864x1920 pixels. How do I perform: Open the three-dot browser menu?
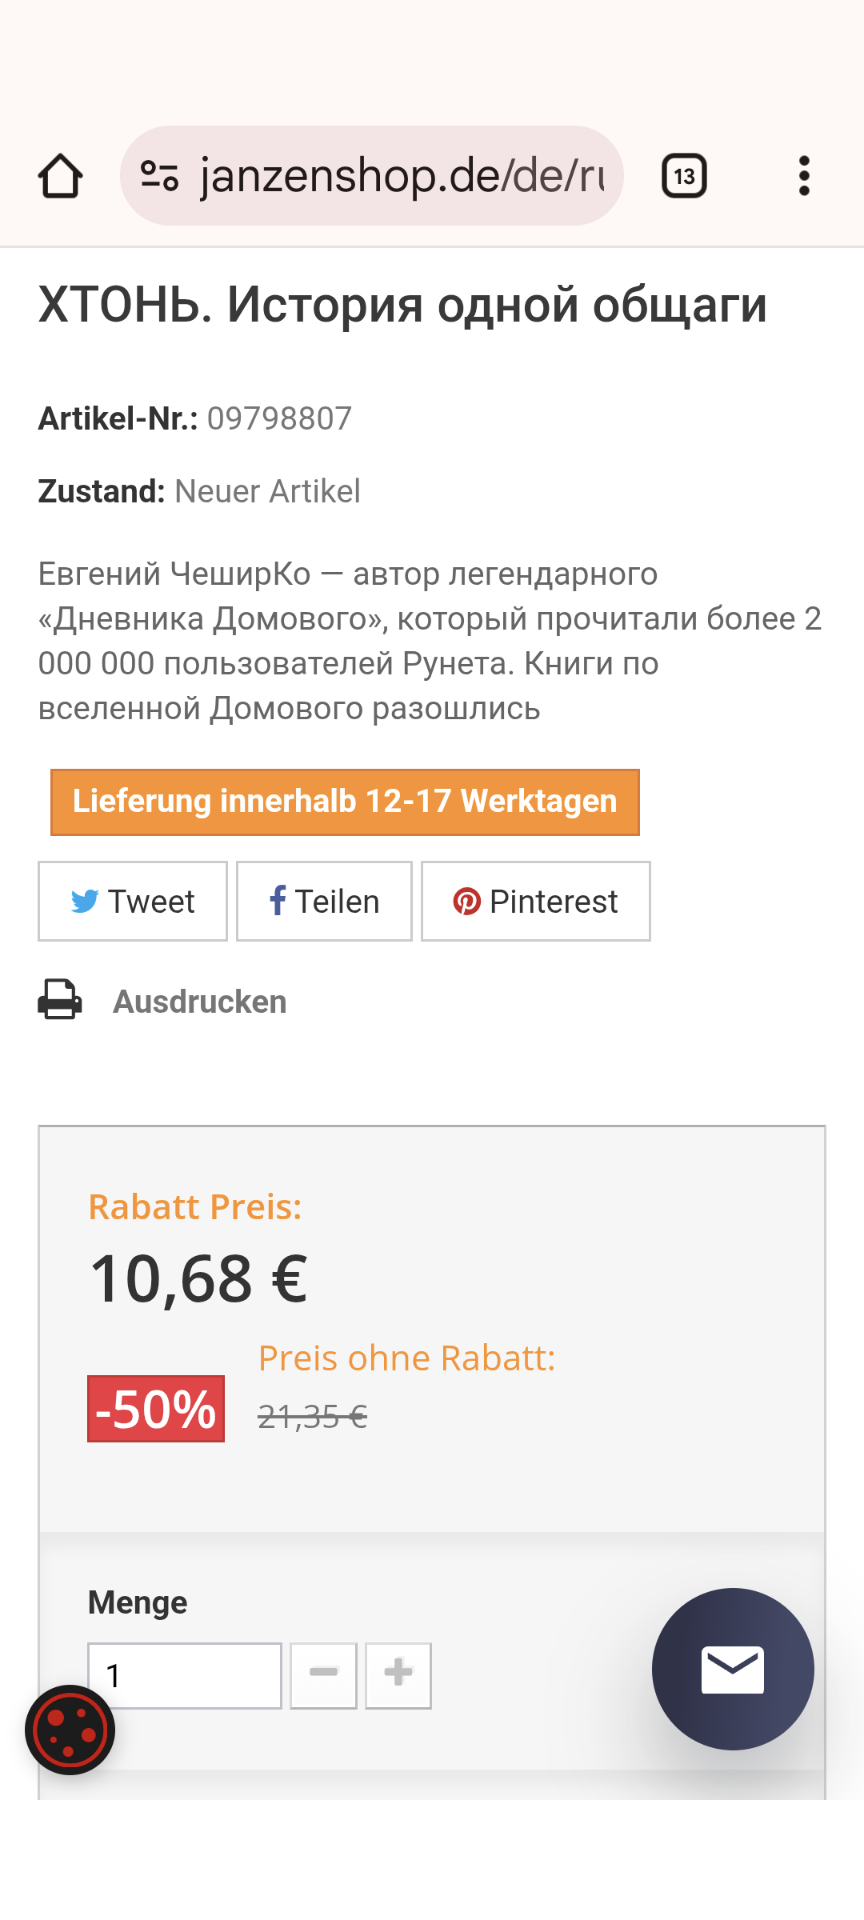(x=804, y=177)
